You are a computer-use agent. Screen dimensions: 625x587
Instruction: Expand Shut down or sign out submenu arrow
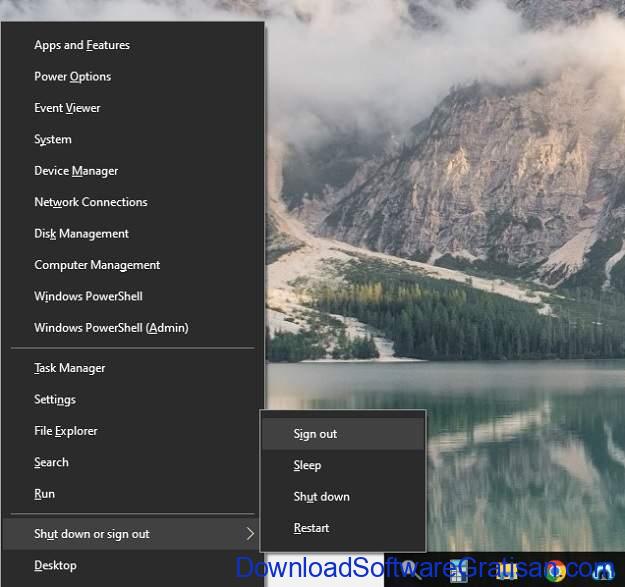[250, 534]
